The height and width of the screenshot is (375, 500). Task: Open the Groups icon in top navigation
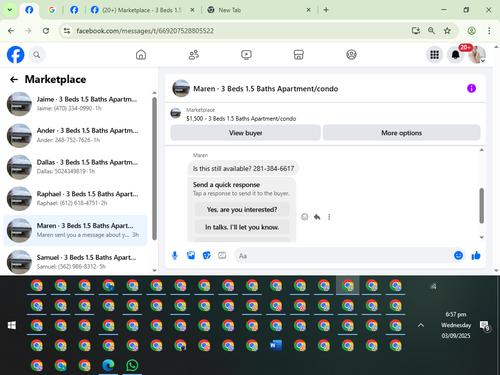[351, 55]
